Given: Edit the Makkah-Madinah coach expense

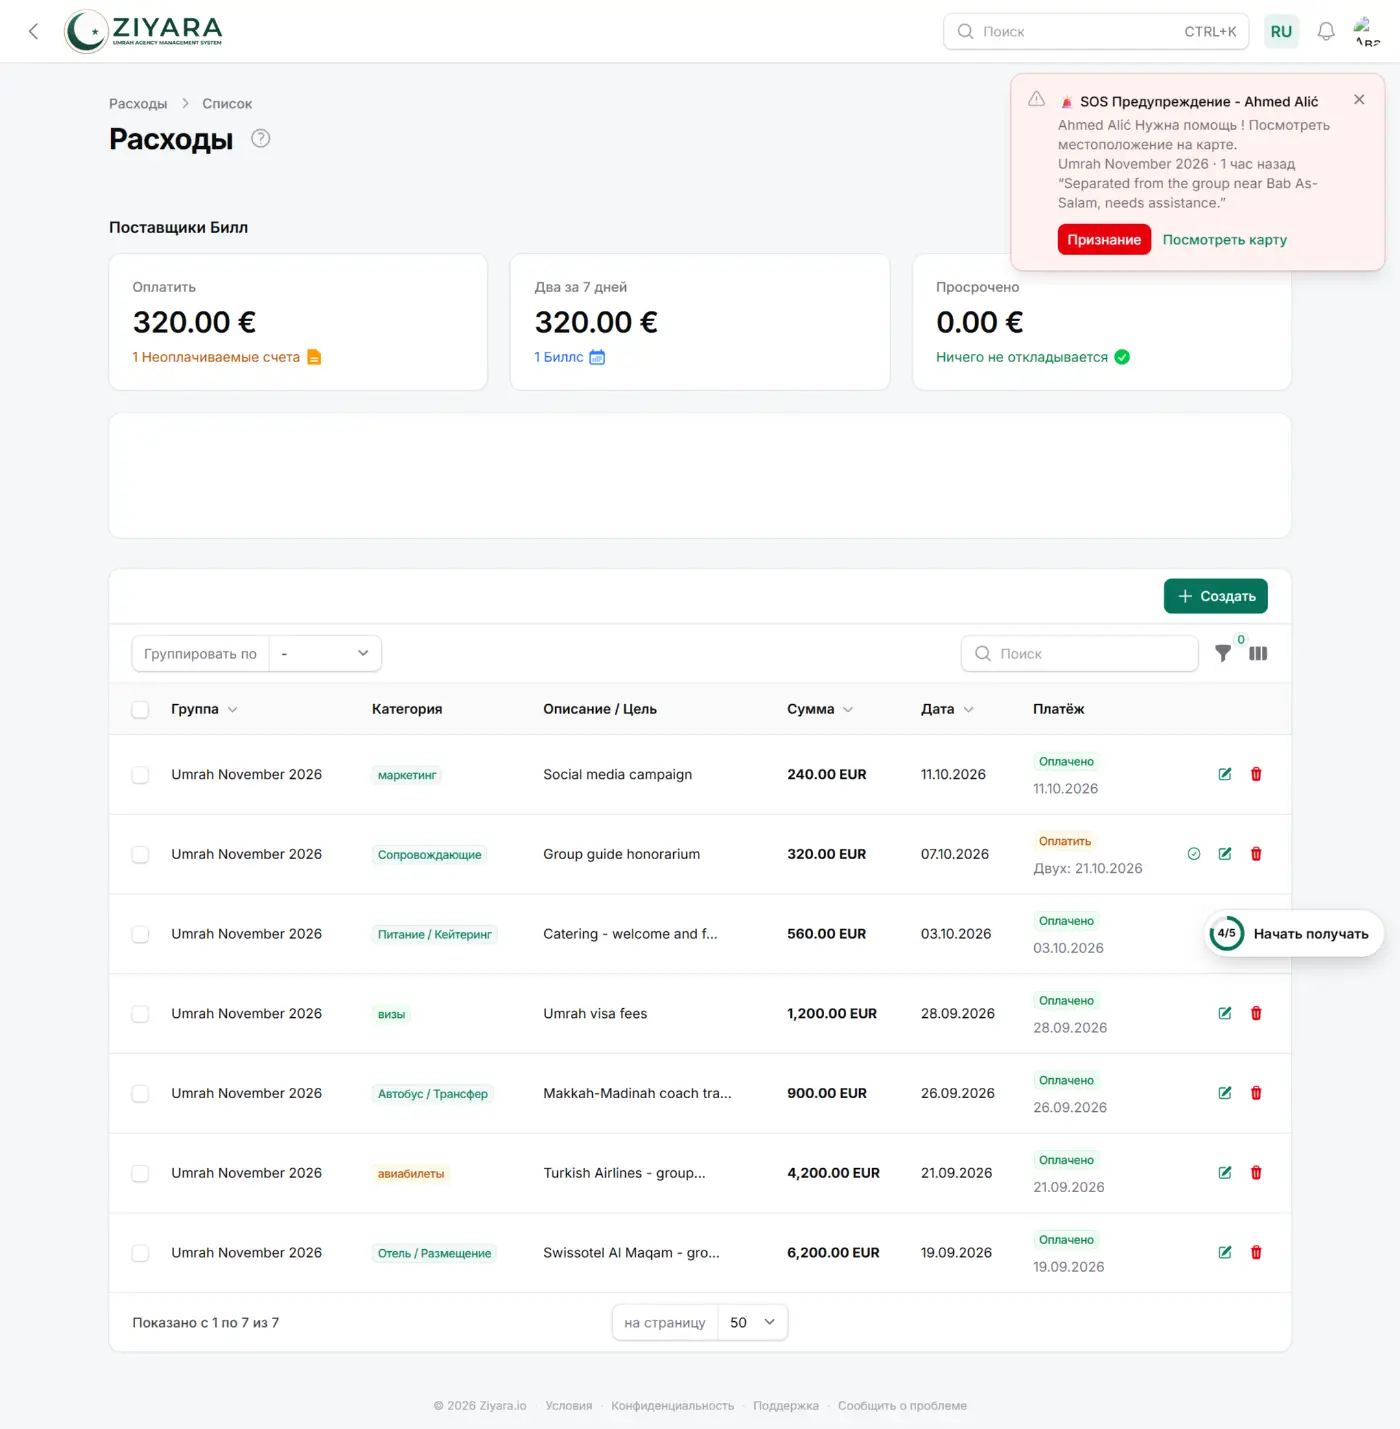Looking at the screenshot, I should (x=1225, y=1093).
